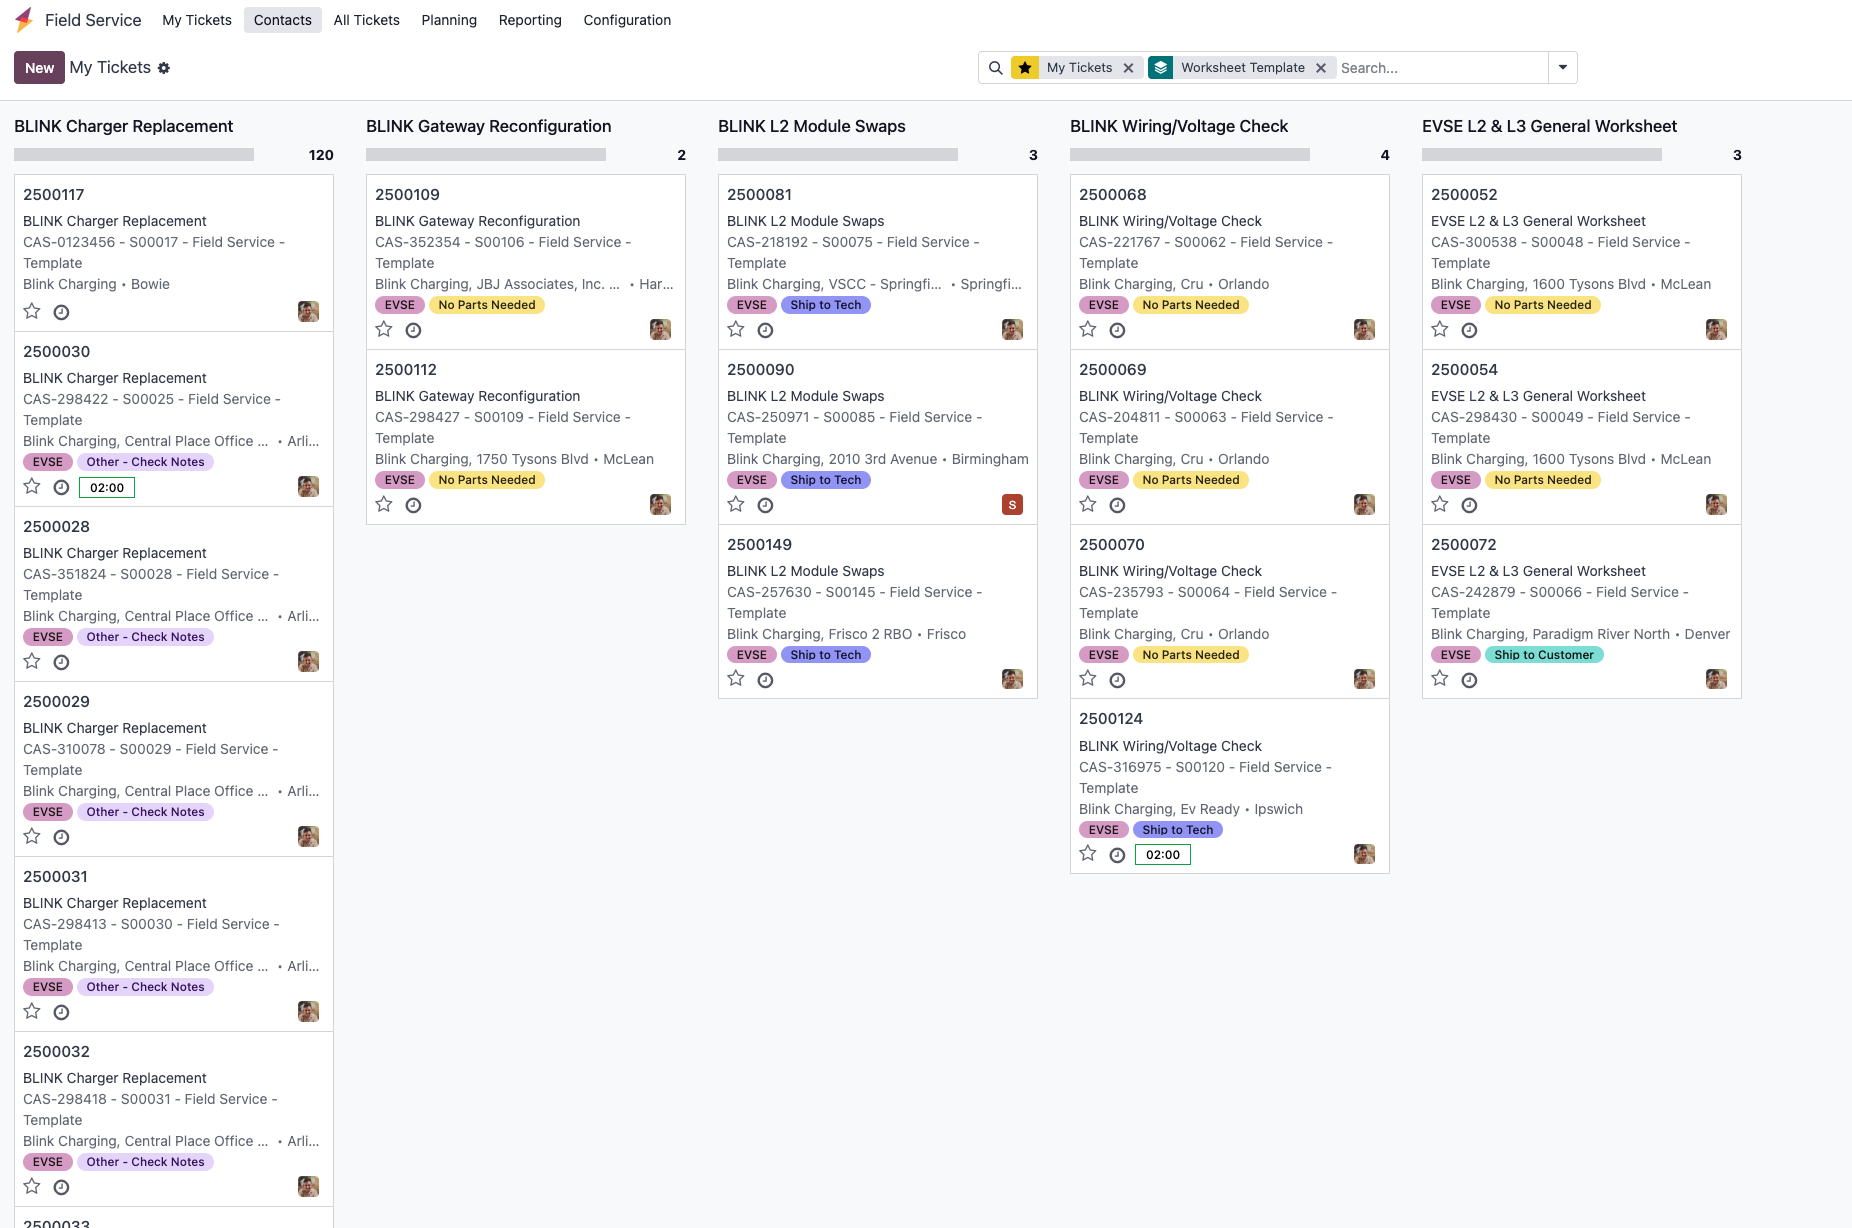
Task: Click EVSE L2 & L3 column progress bar
Action: click(1542, 155)
